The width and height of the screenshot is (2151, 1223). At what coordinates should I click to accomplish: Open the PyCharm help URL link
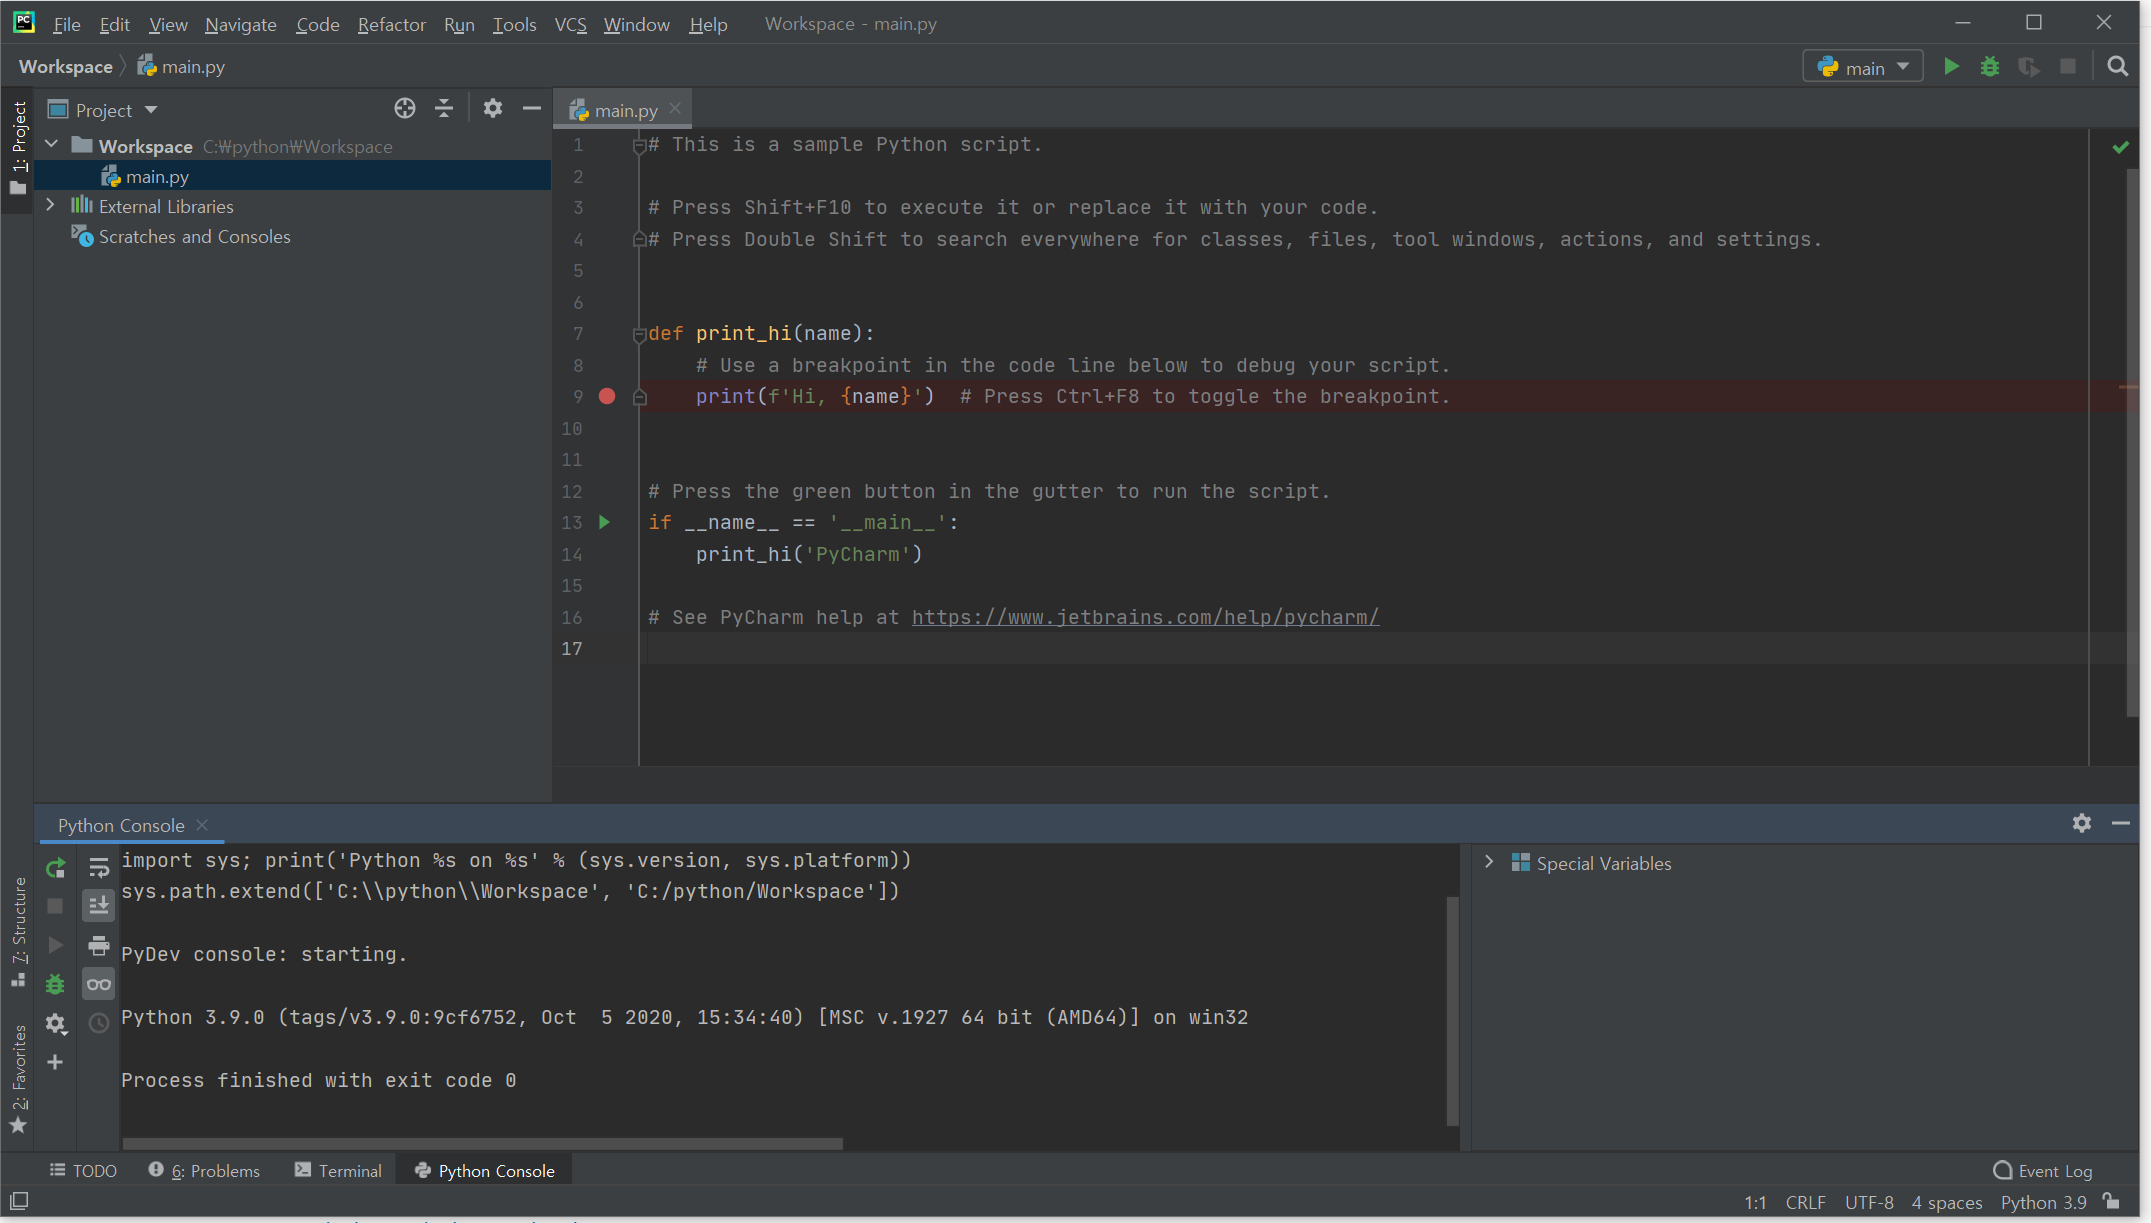(1145, 617)
